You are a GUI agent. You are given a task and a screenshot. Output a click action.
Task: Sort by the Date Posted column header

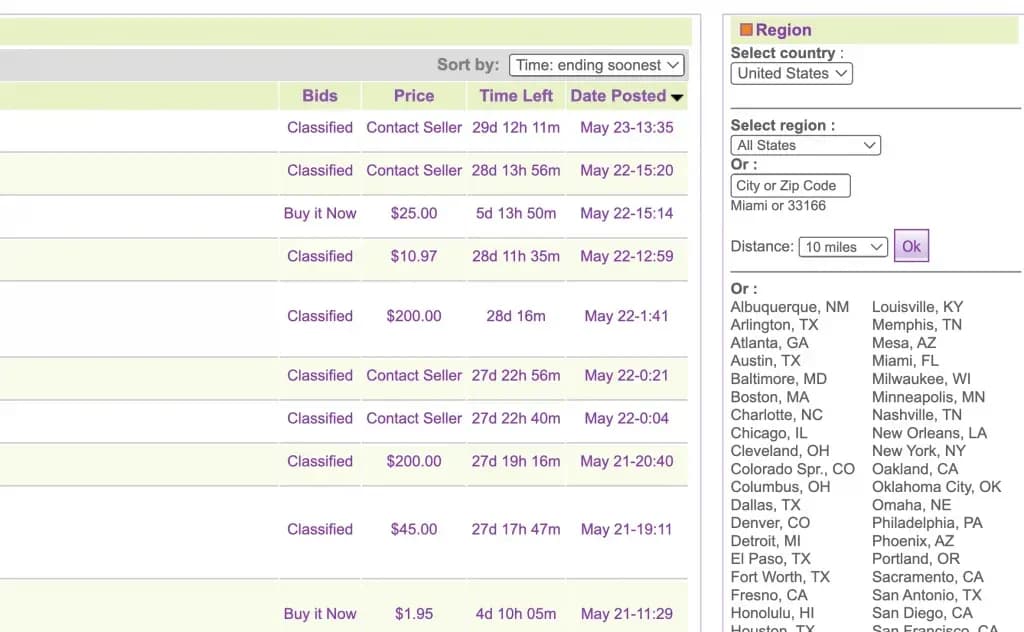coord(618,96)
